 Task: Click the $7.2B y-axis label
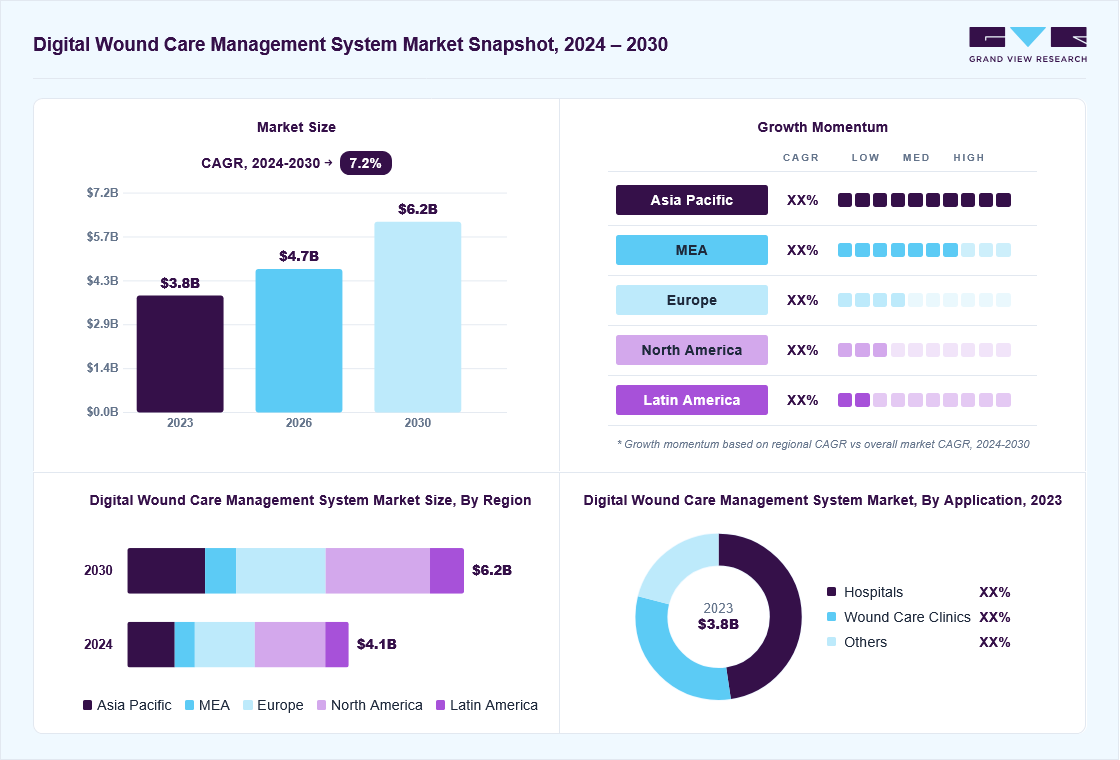click(102, 192)
